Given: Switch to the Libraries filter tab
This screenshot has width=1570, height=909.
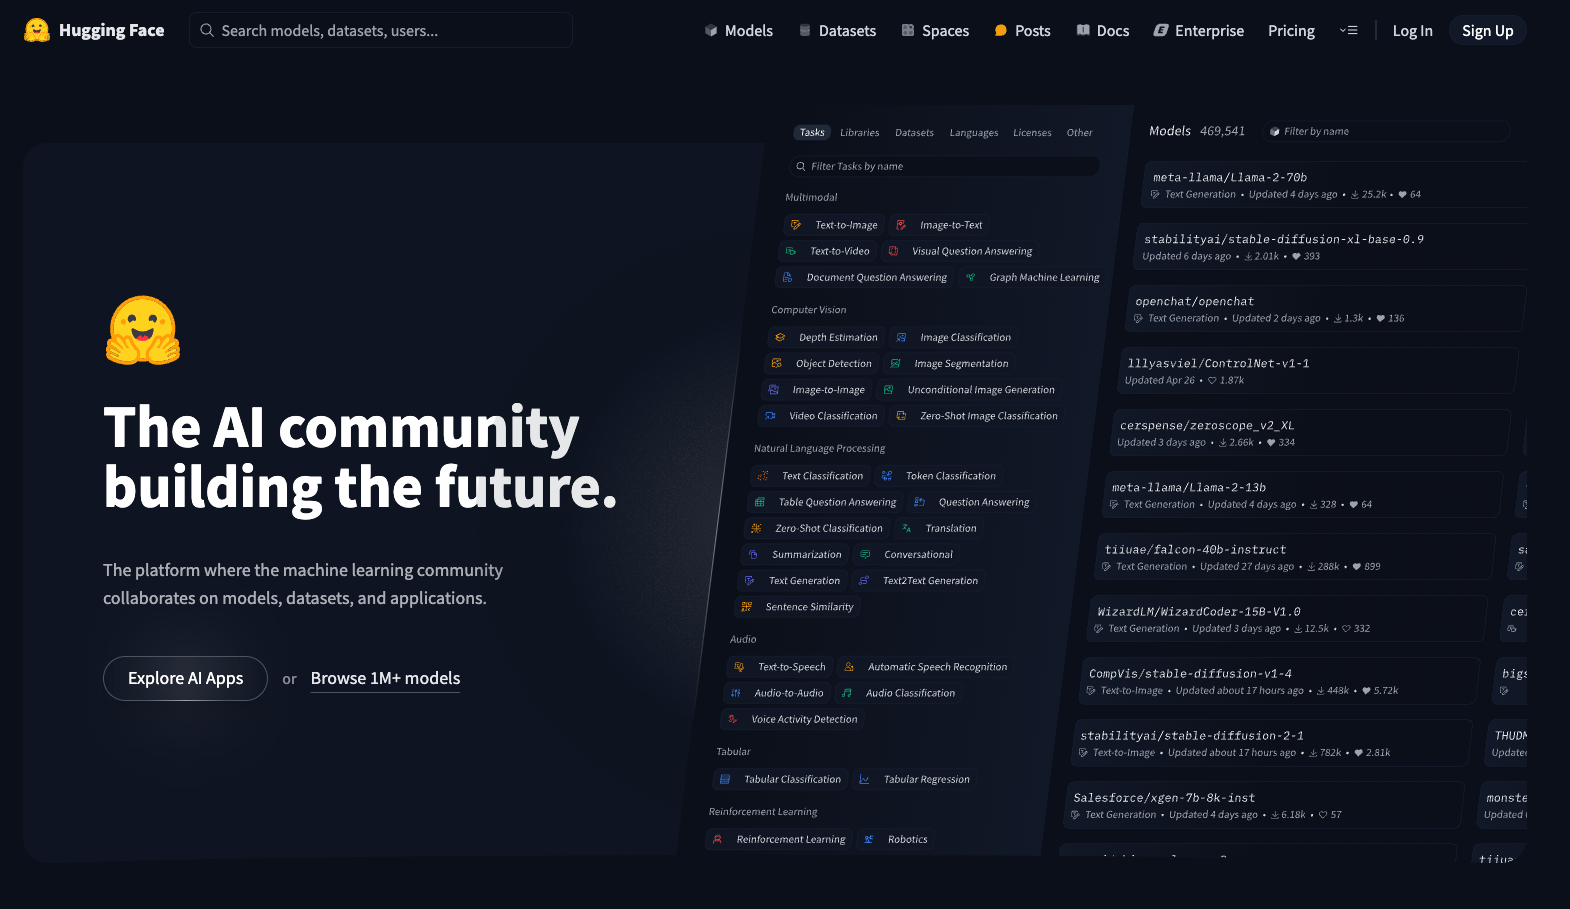Looking at the screenshot, I should coord(859,133).
